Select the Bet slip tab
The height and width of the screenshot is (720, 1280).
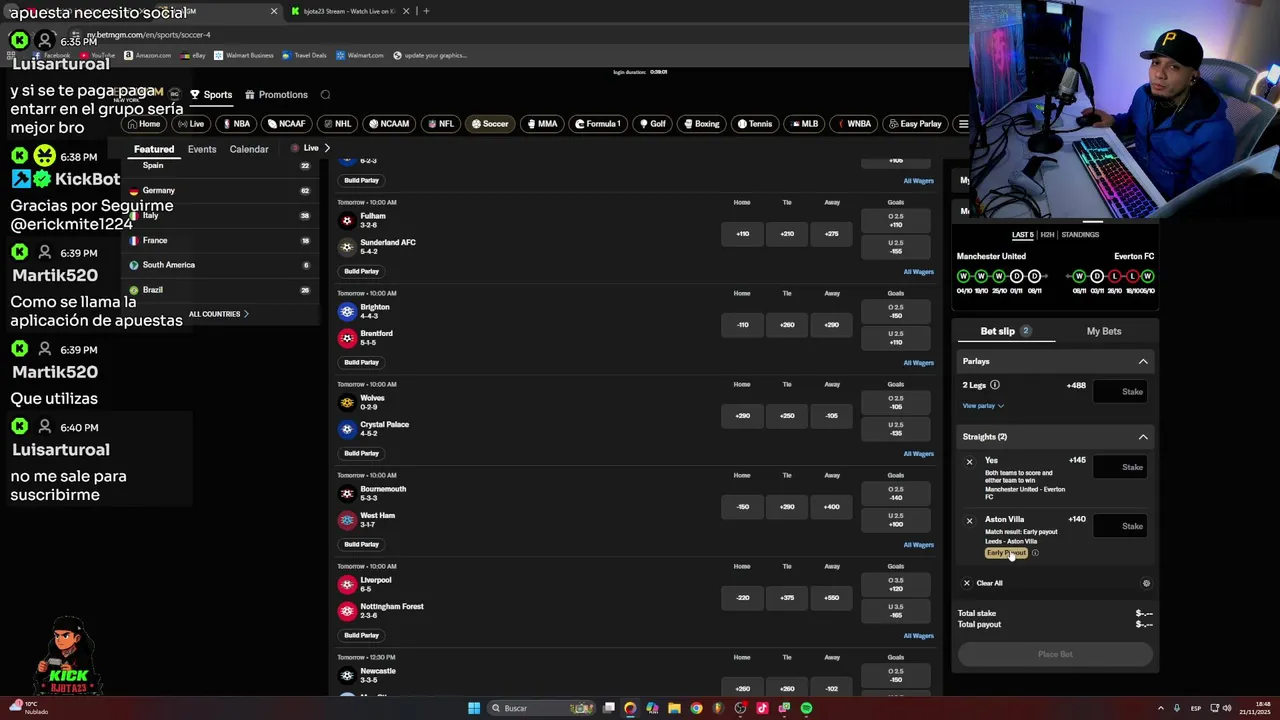(x=1005, y=331)
